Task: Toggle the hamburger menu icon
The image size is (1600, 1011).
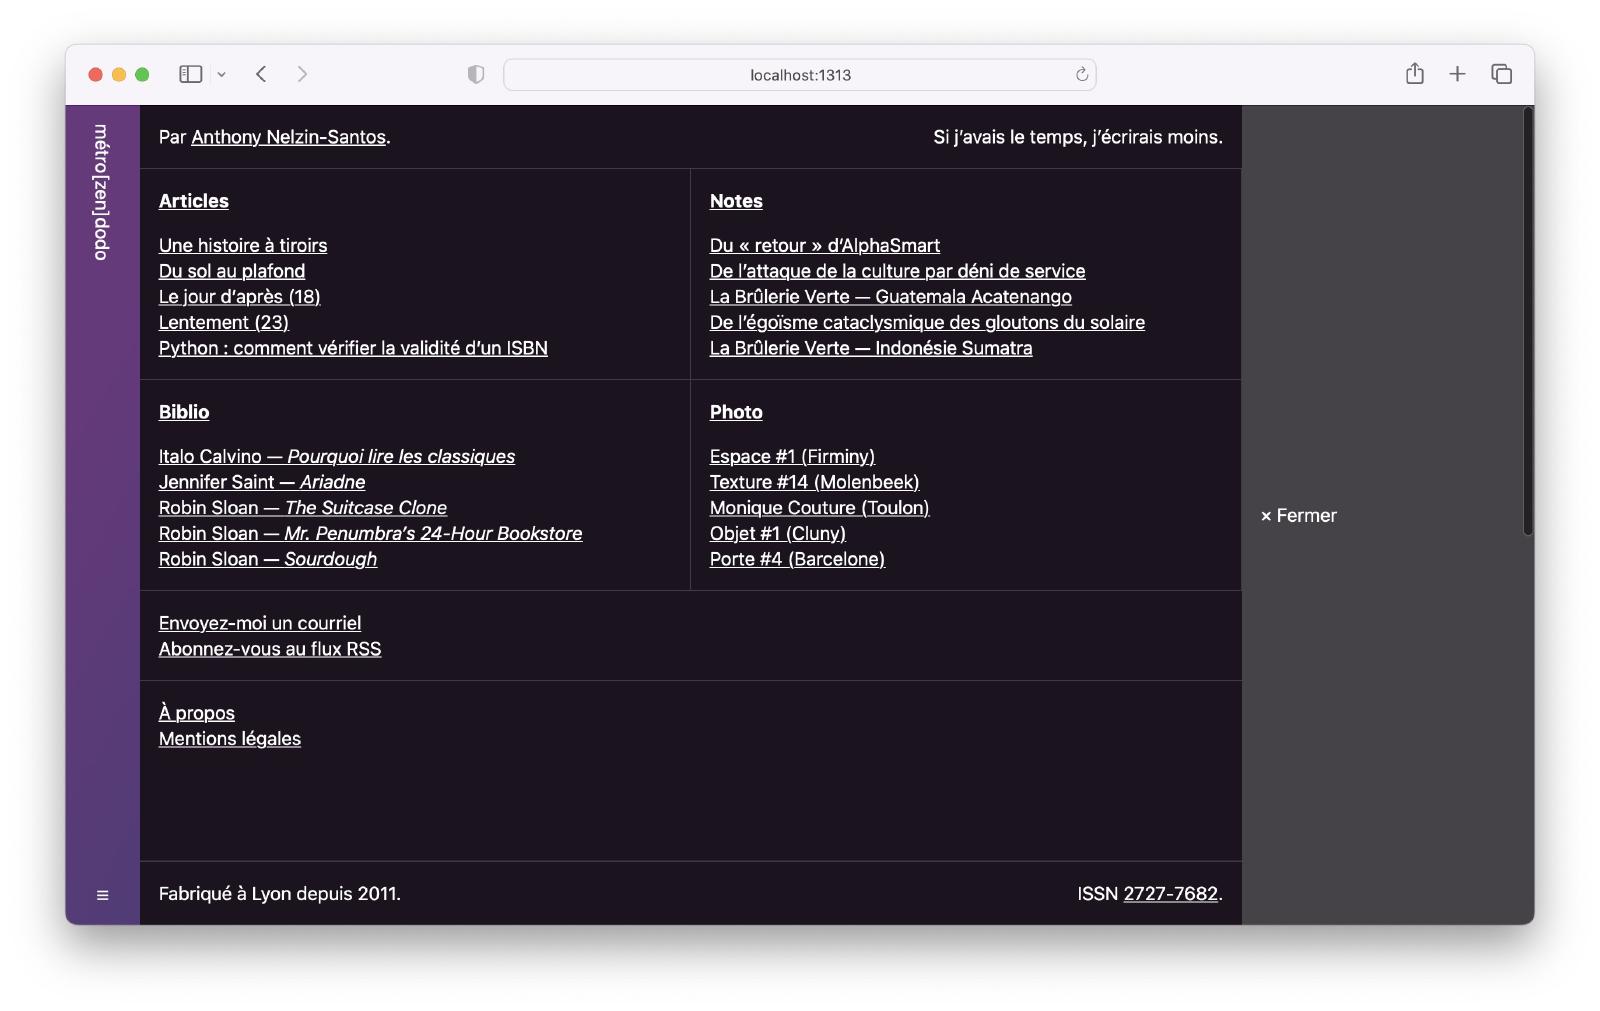Action: [102, 895]
